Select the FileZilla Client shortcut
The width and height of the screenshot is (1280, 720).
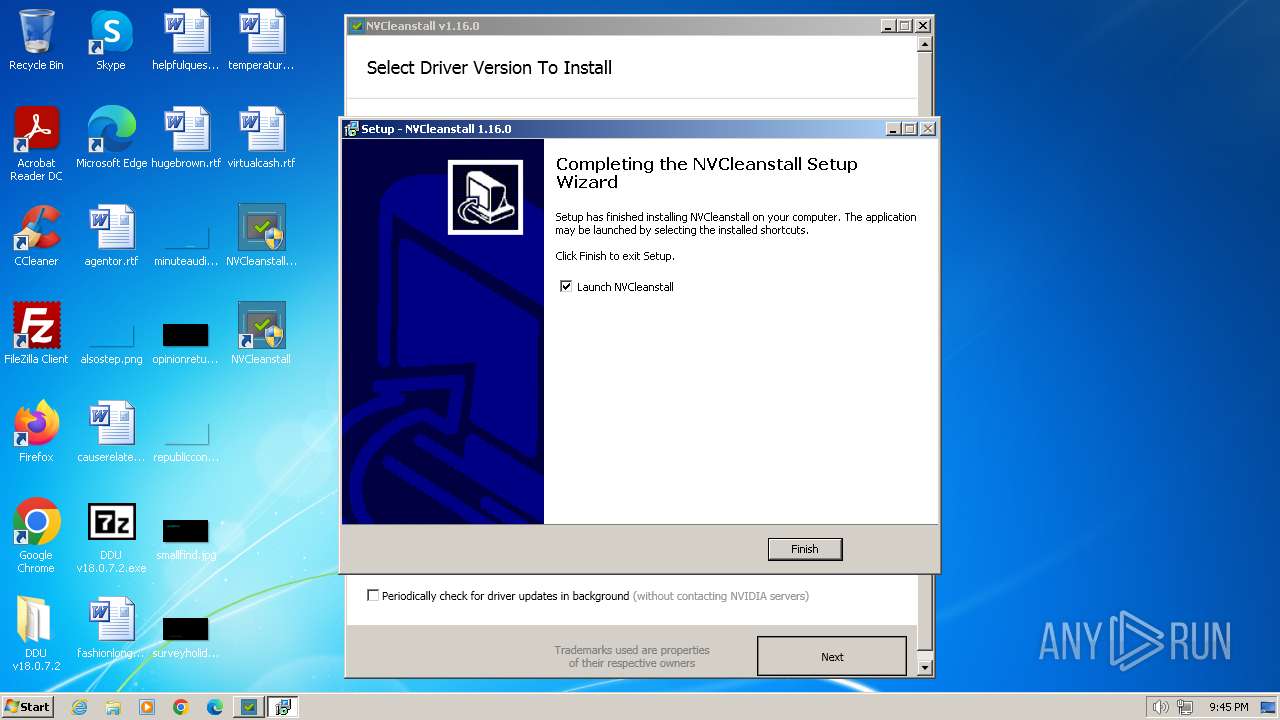(x=36, y=334)
